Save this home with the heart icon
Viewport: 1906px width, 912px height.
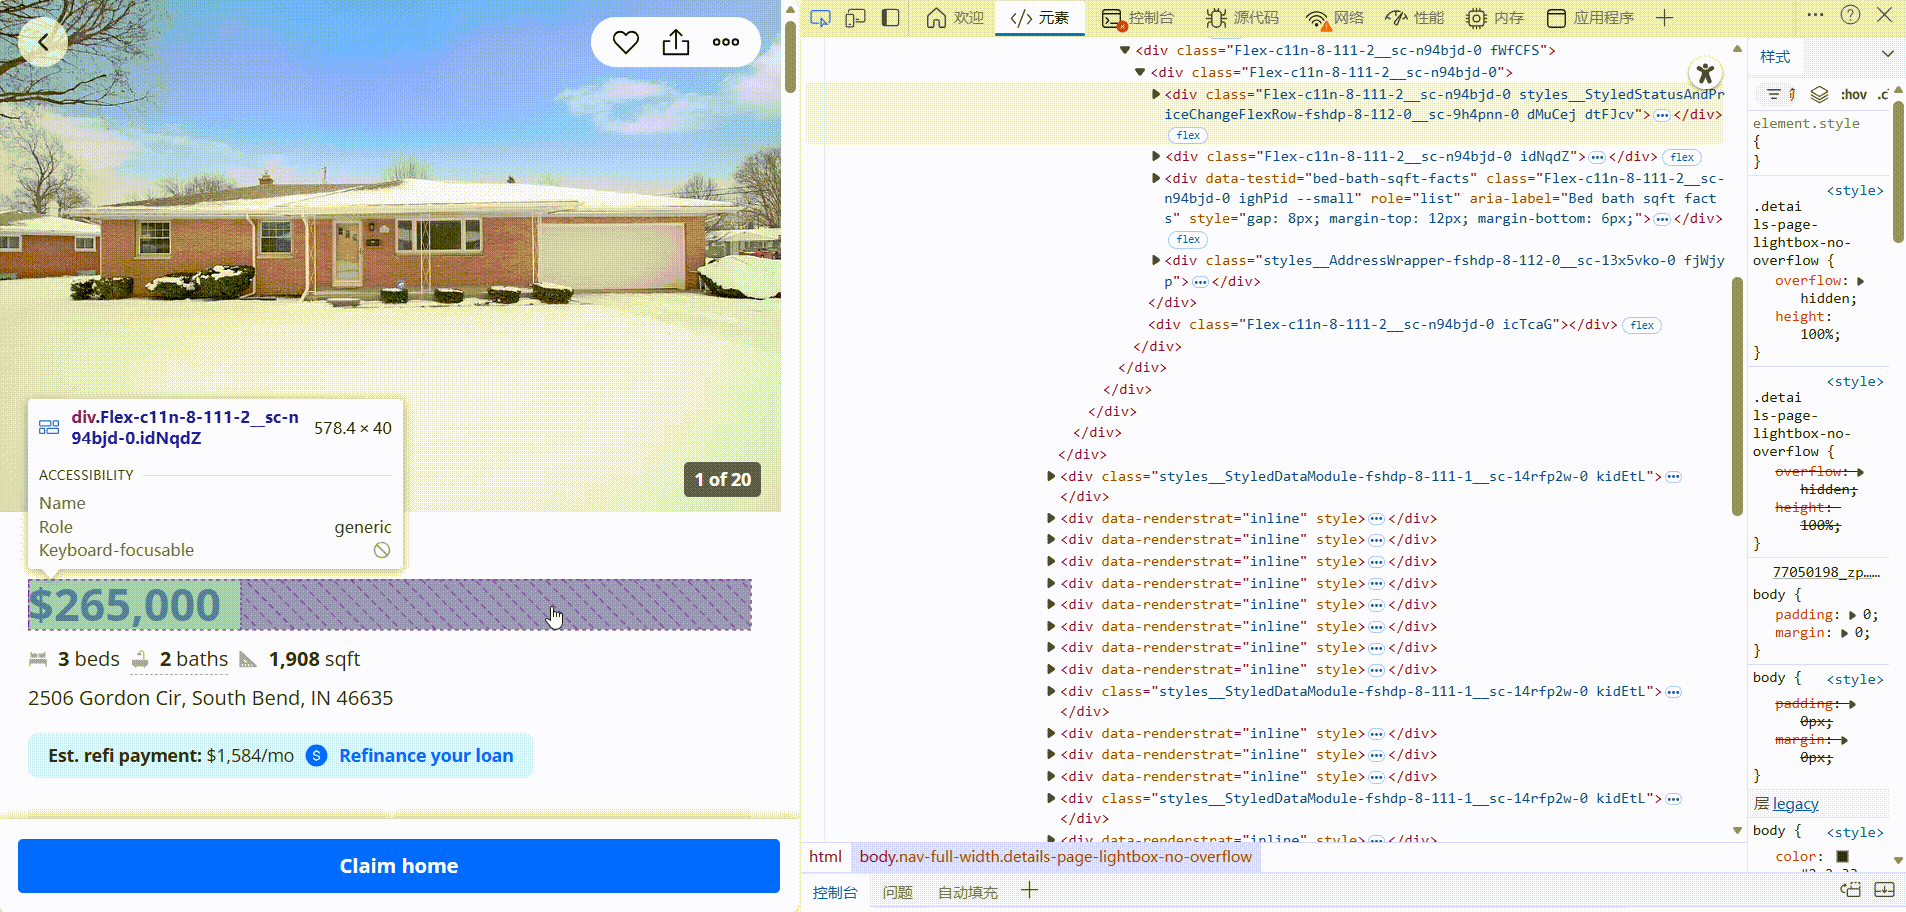pyautogui.click(x=626, y=42)
